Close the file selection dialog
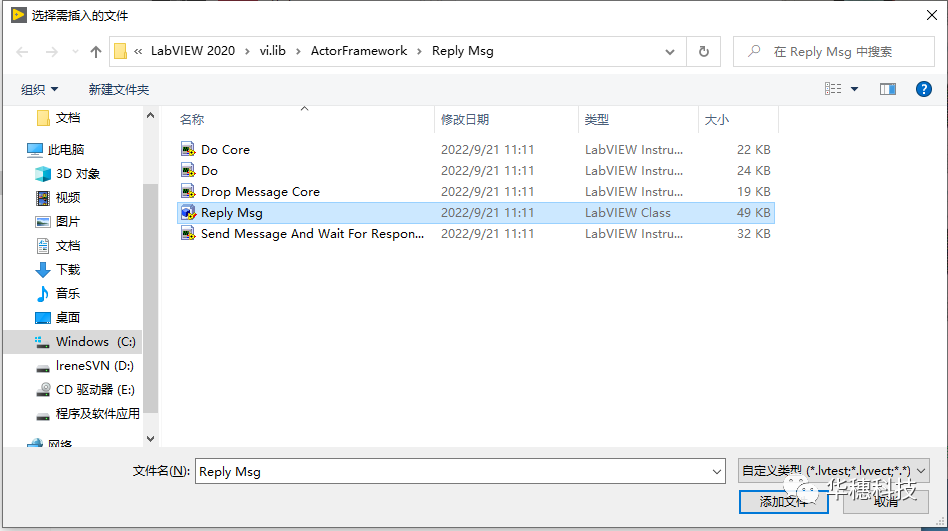This screenshot has width=948, height=531. 932,15
